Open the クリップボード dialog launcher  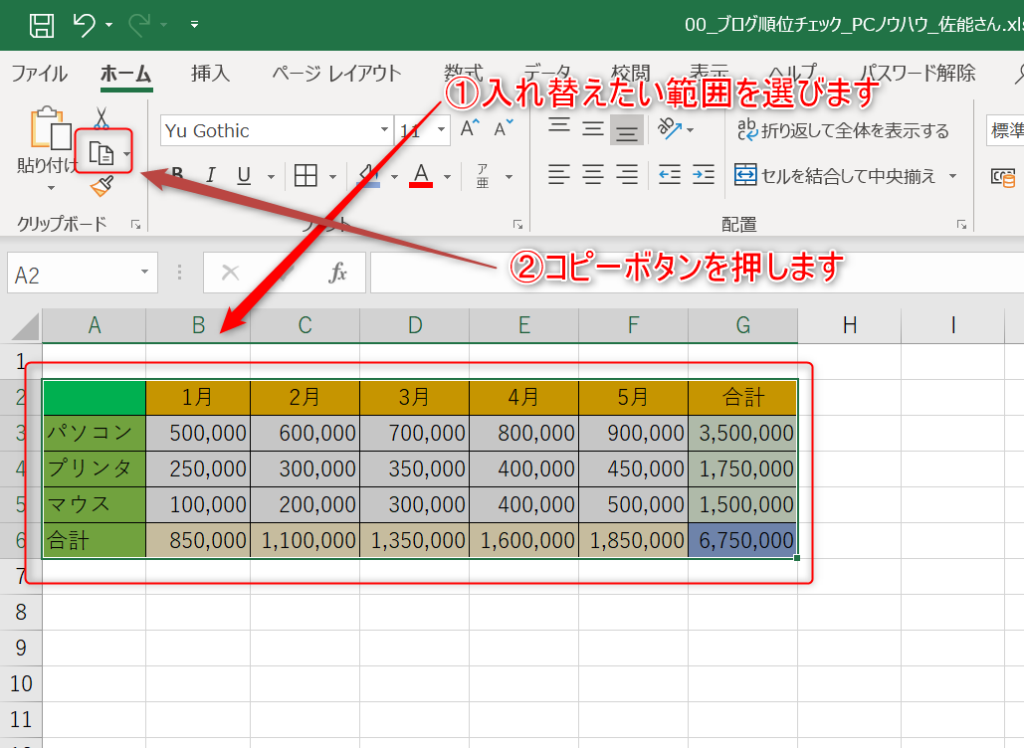136,225
